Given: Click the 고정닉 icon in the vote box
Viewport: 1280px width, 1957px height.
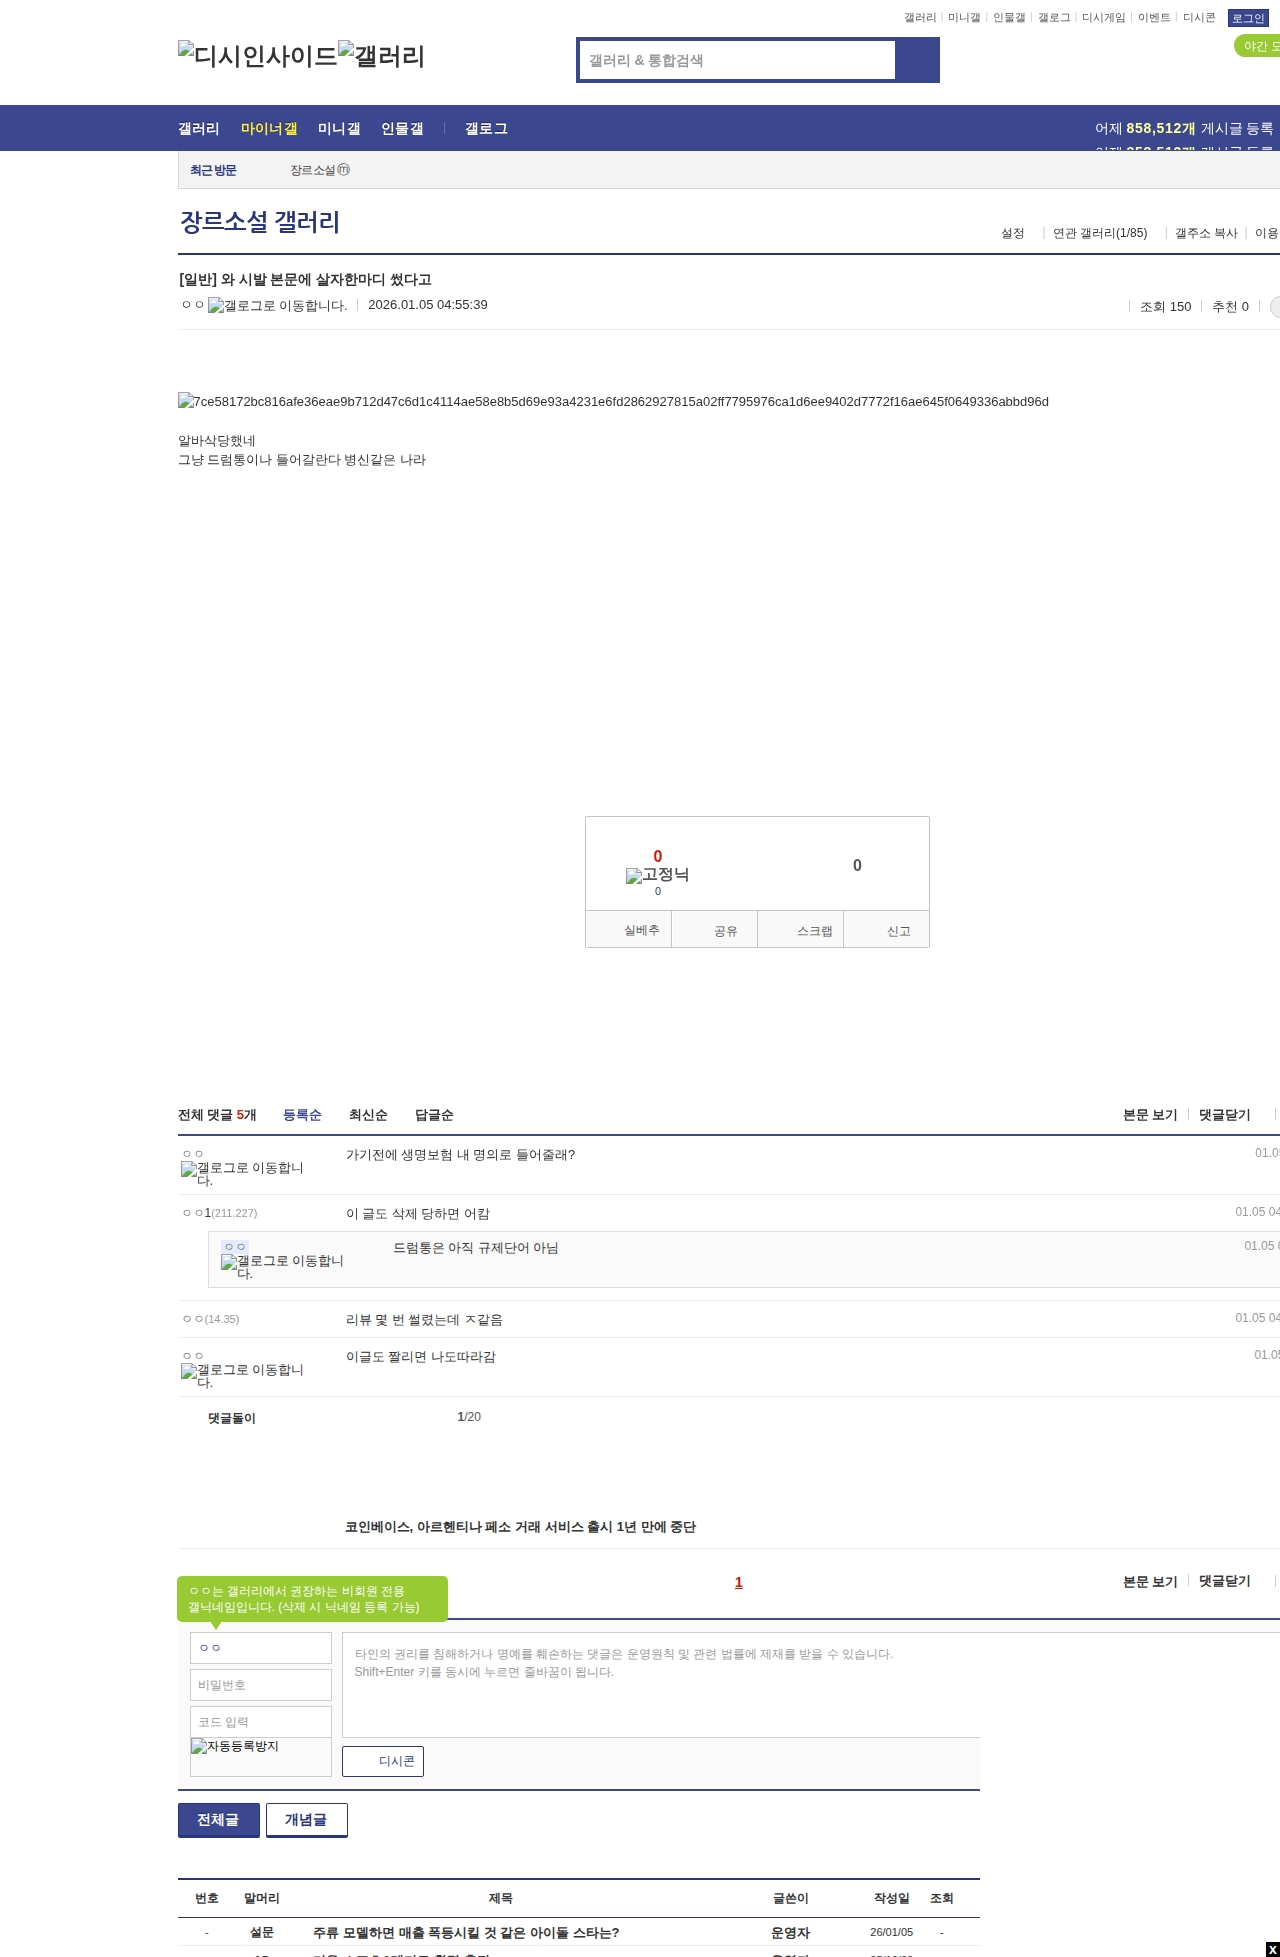Looking at the screenshot, I should pos(657,875).
